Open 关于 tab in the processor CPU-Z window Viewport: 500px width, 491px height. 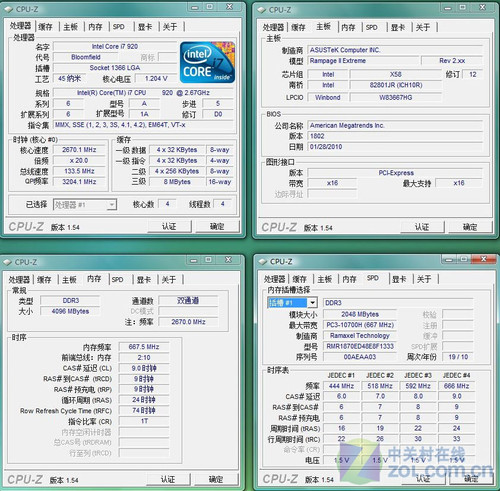click(x=170, y=27)
